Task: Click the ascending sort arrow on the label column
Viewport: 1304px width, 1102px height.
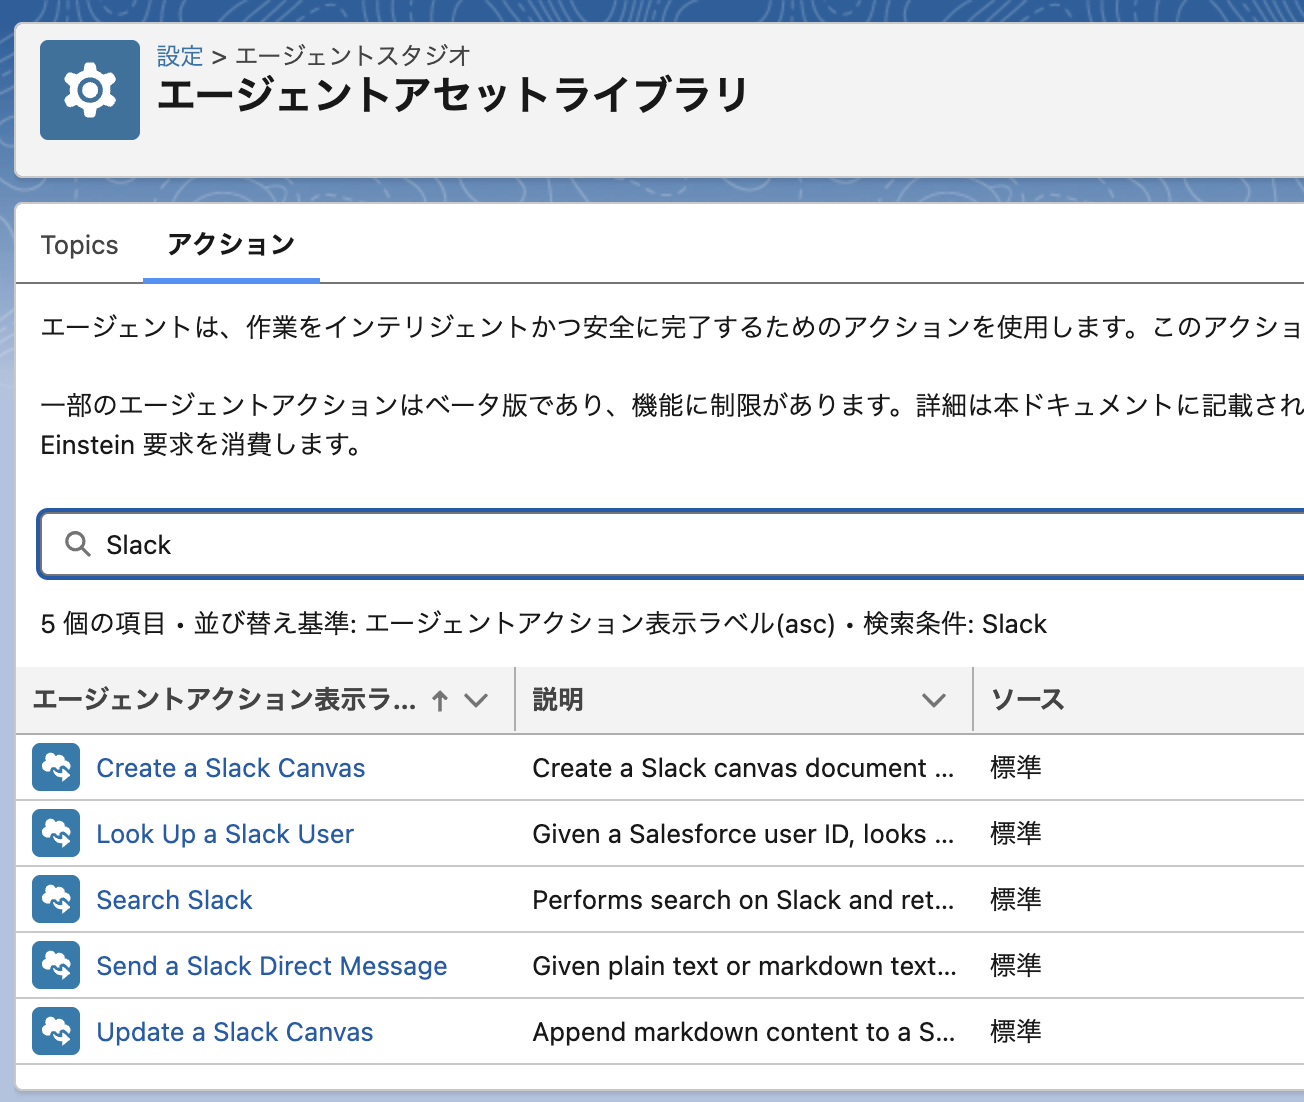Action: pos(439,700)
